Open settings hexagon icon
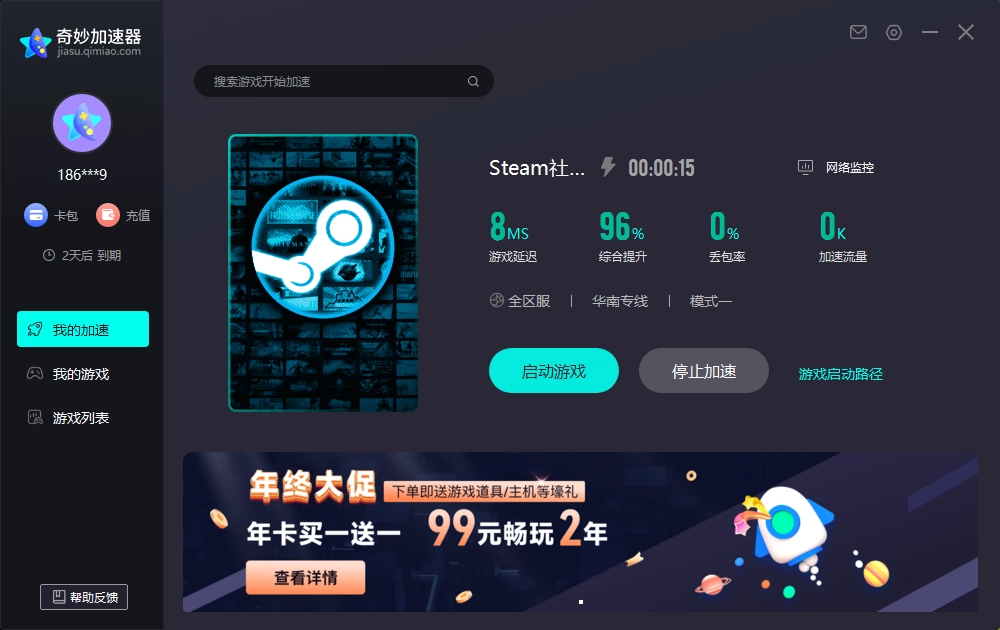The image size is (1000, 630). [x=894, y=32]
